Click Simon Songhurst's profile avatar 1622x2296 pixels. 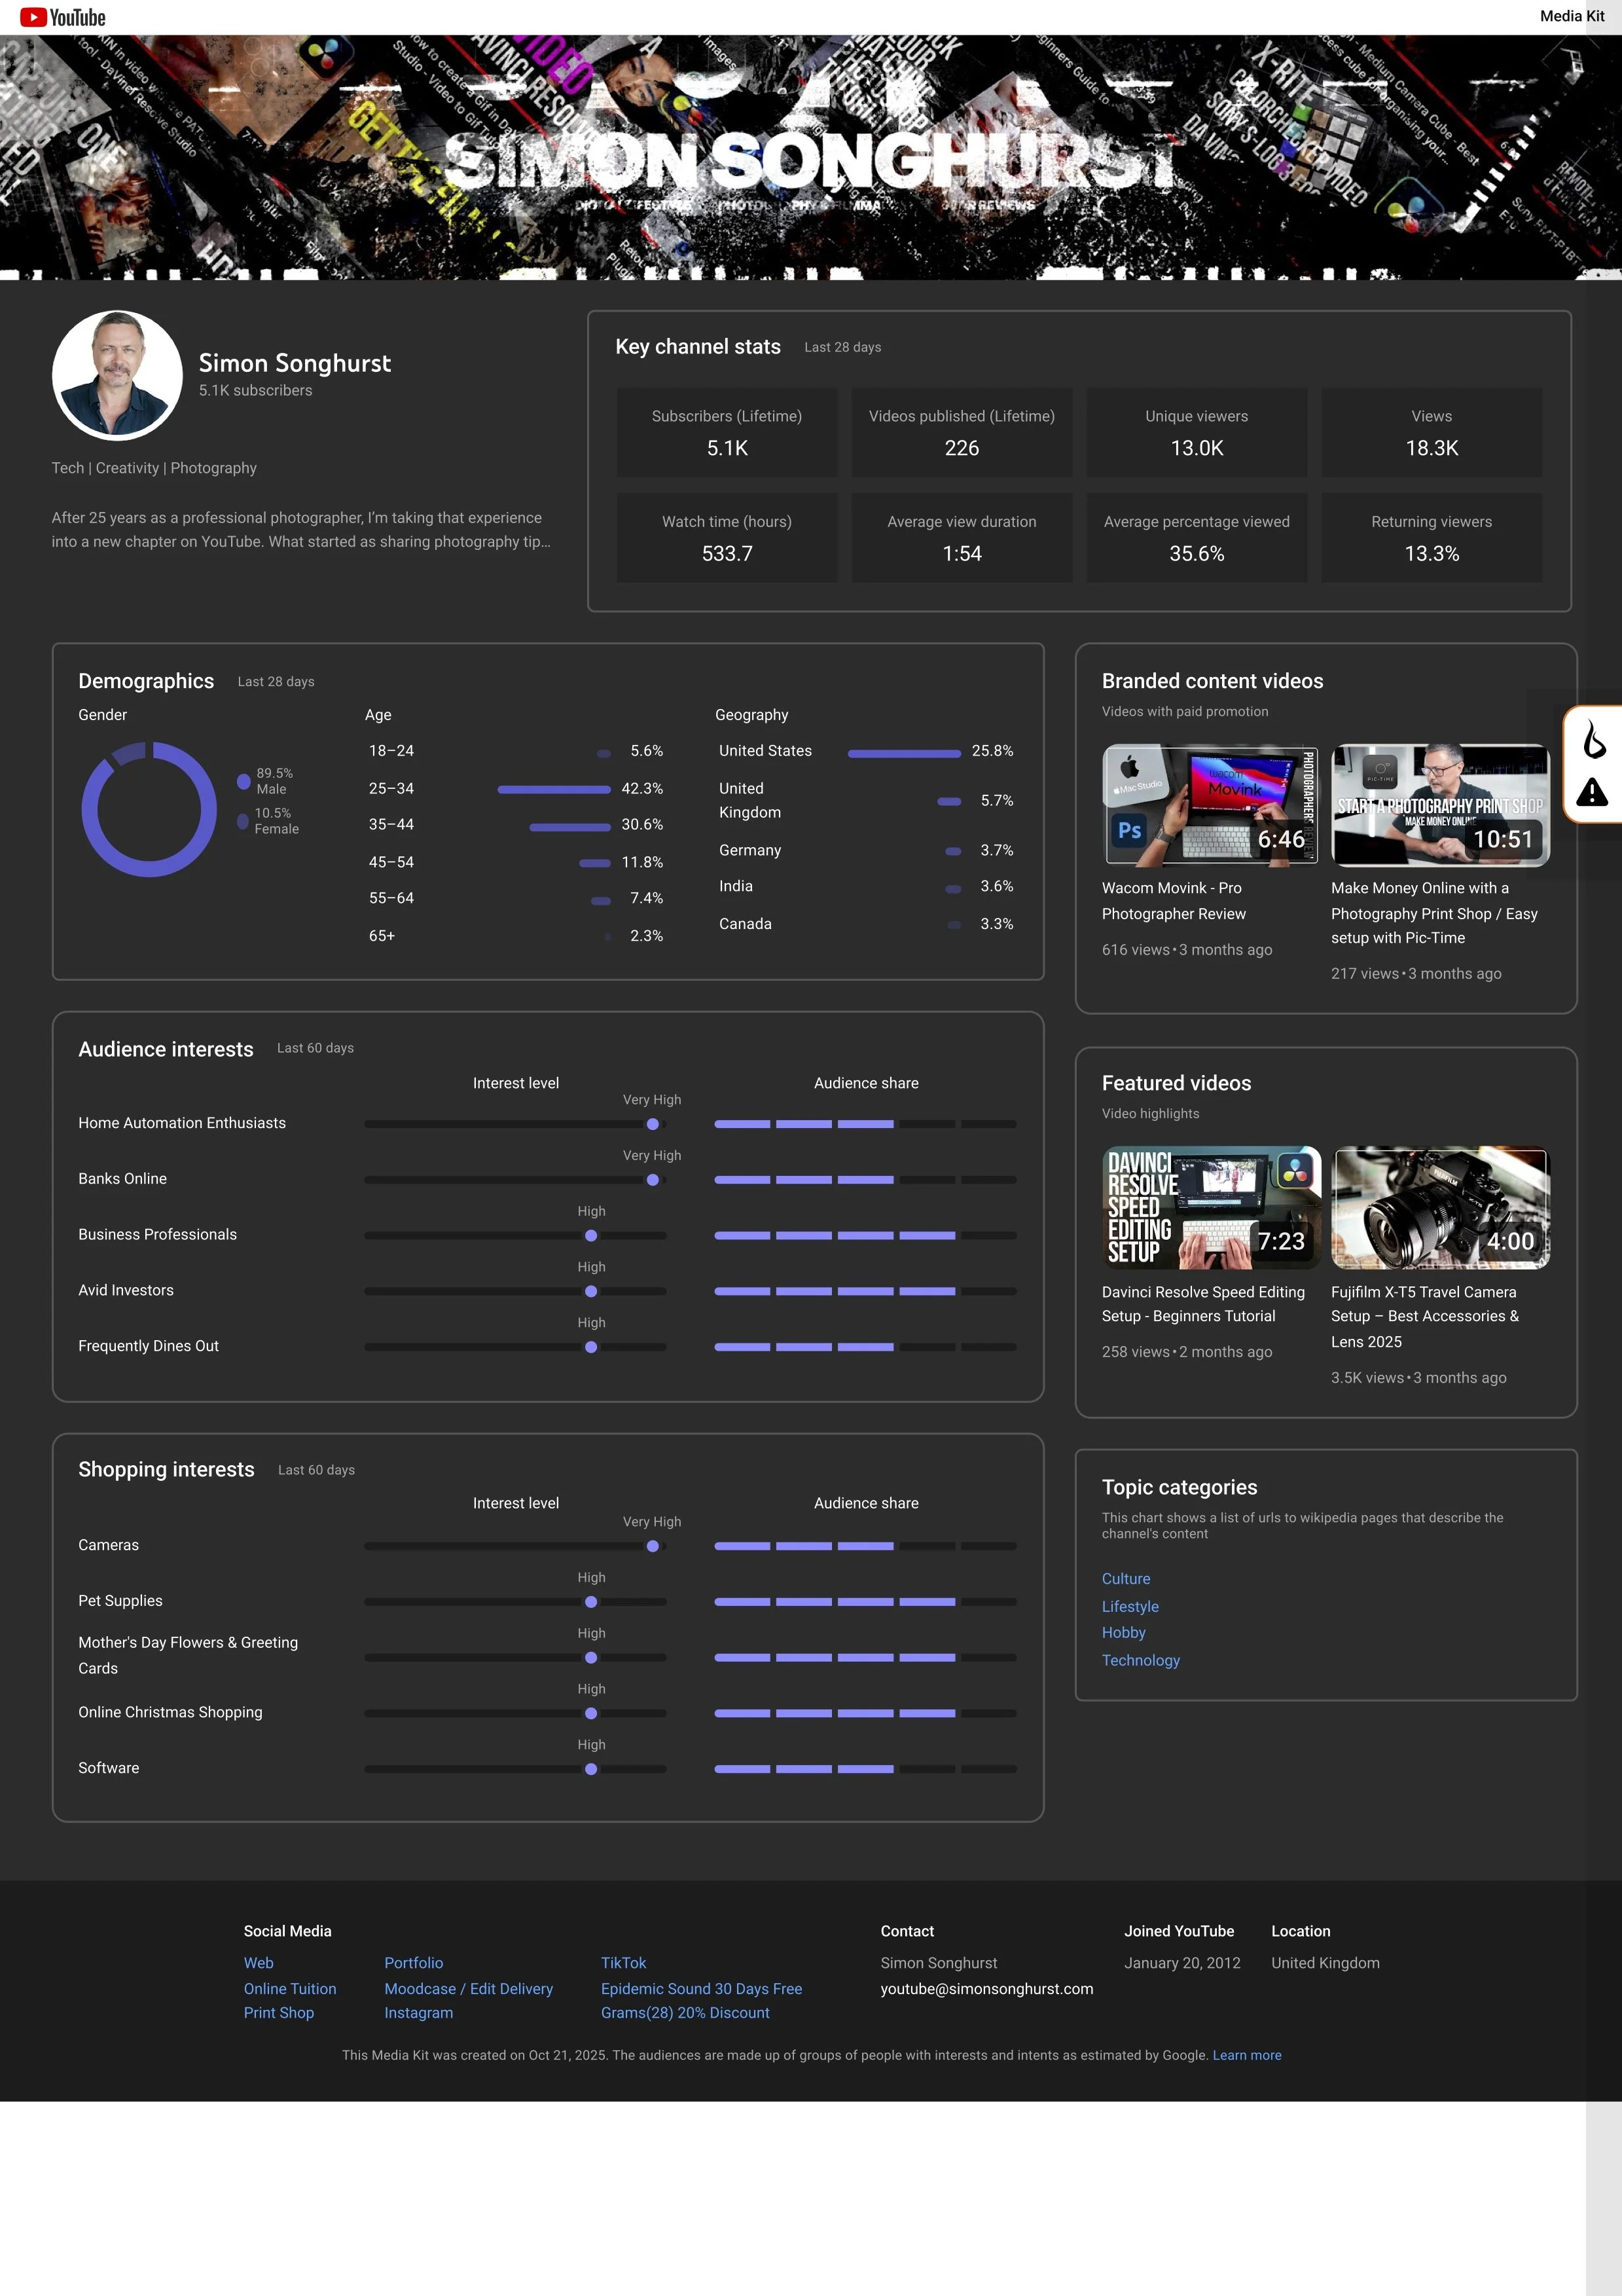point(117,375)
